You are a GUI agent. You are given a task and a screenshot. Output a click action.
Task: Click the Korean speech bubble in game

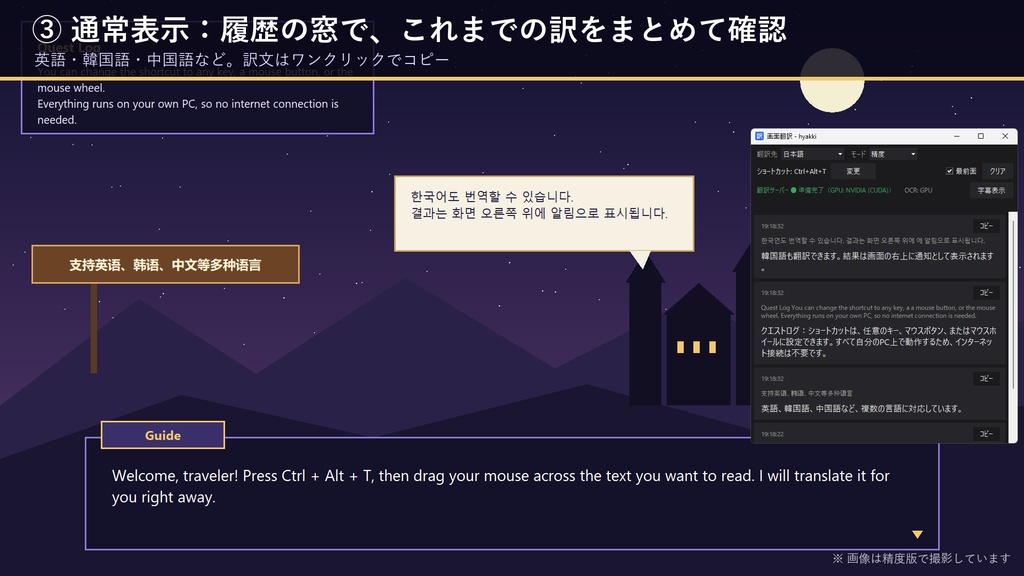(x=544, y=214)
